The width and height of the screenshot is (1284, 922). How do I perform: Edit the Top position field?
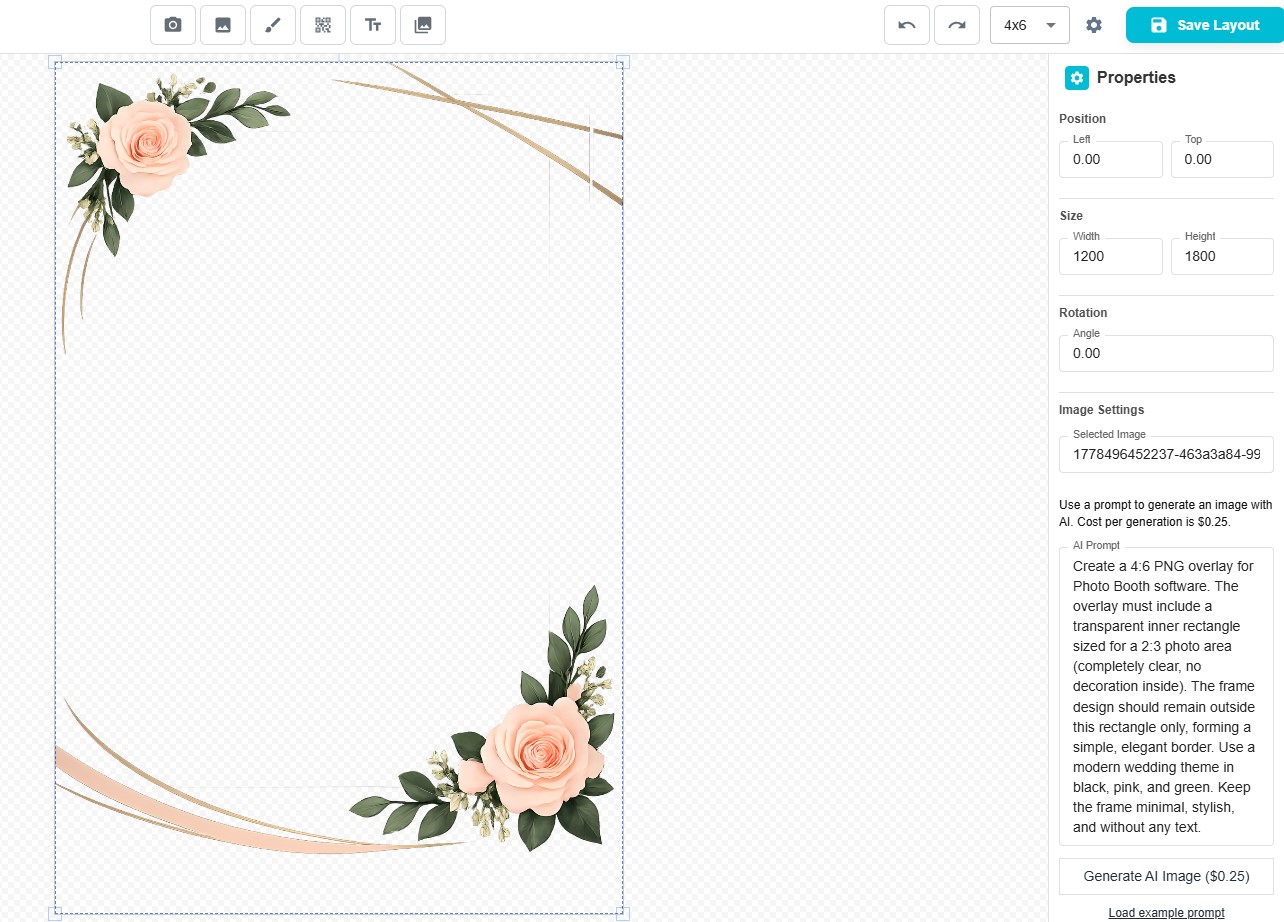click(1222, 159)
